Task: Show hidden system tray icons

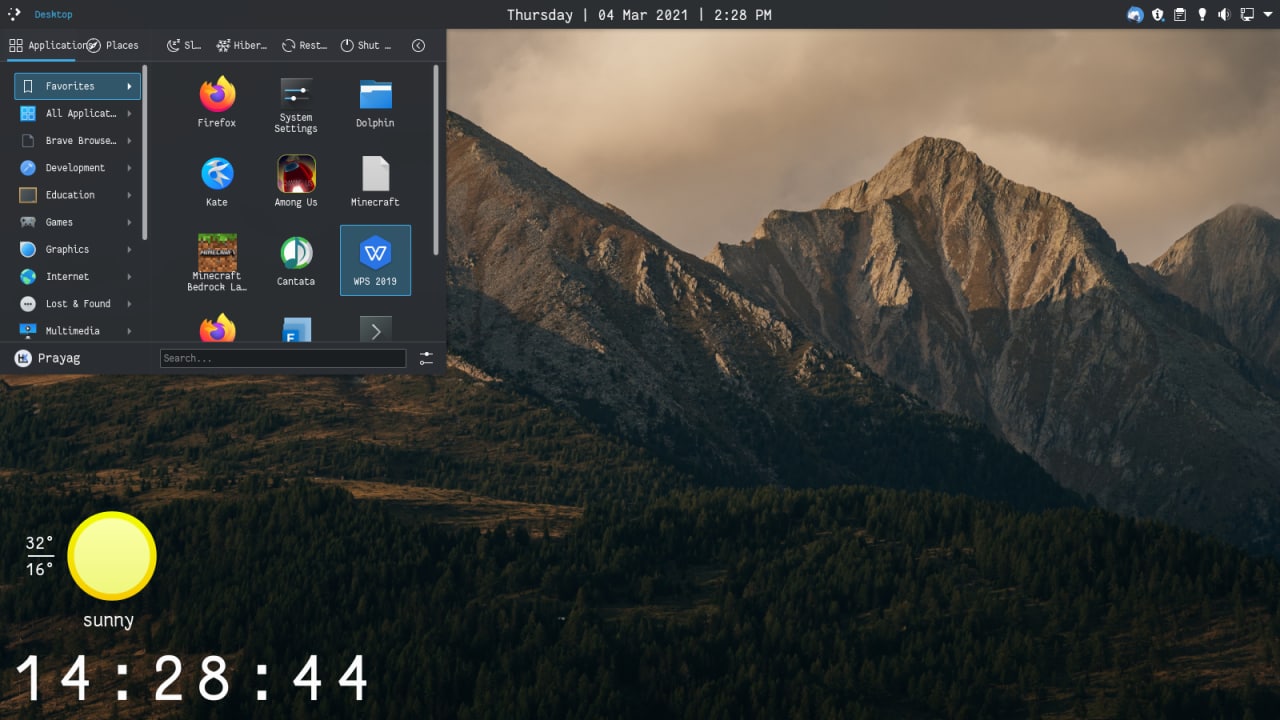Action: pos(1267,14)
